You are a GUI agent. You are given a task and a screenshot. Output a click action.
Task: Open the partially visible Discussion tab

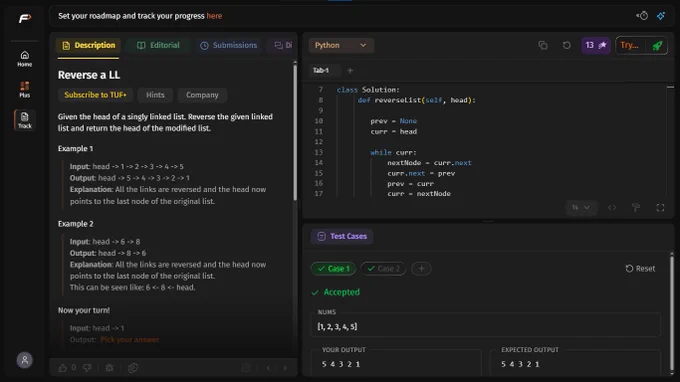pyautogui.click(x=283, y=45)
